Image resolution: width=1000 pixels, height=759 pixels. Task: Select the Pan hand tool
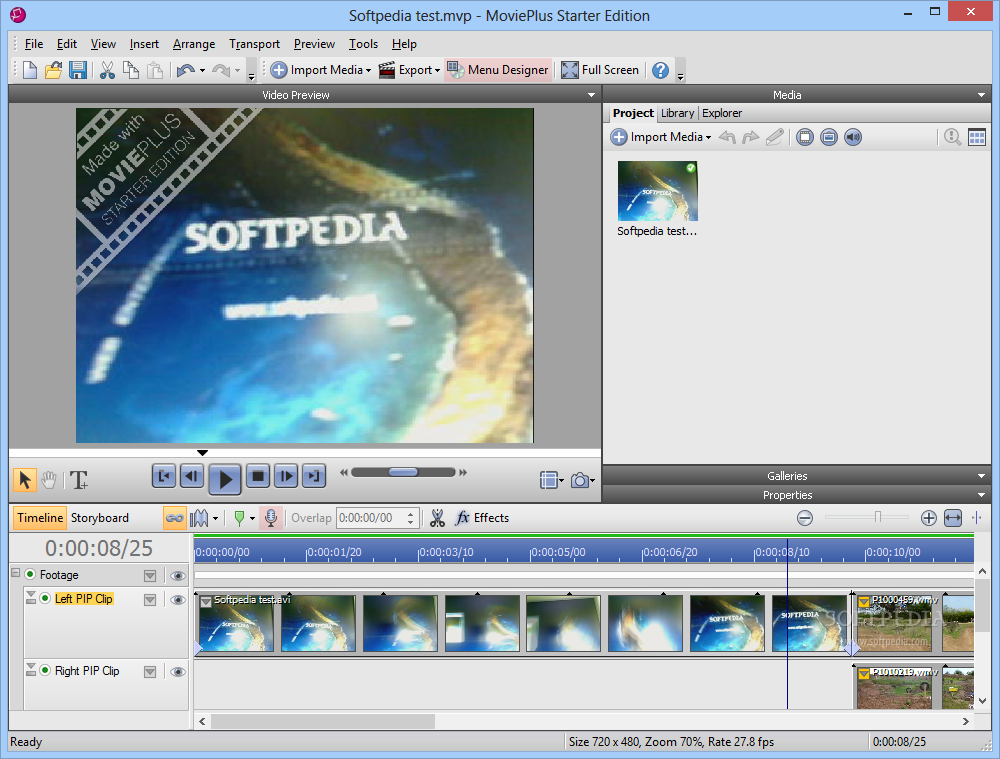click(x=49, y=480)
